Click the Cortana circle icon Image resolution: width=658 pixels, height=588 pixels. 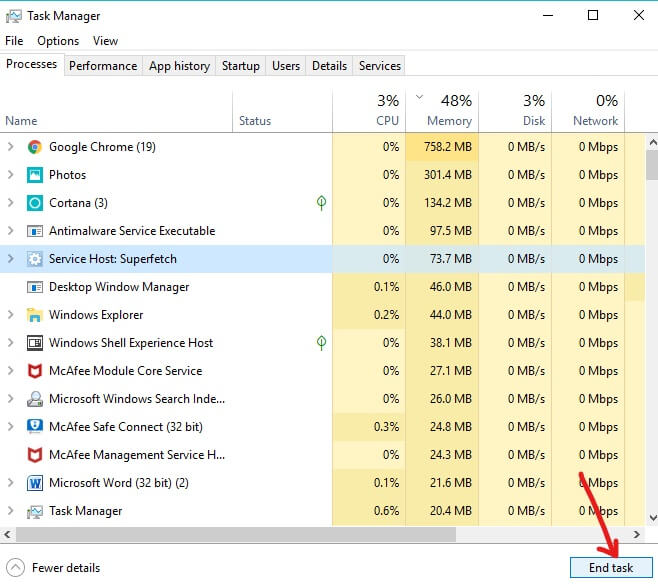coord(34,203)
